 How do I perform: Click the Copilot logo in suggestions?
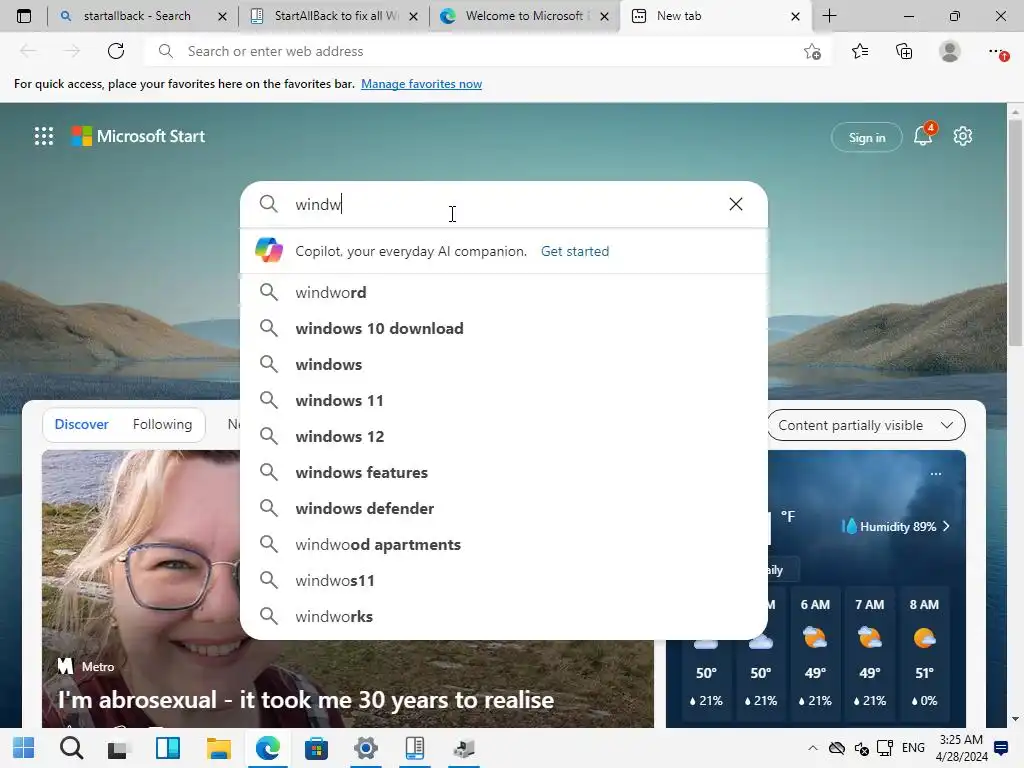tap(268, 251)
